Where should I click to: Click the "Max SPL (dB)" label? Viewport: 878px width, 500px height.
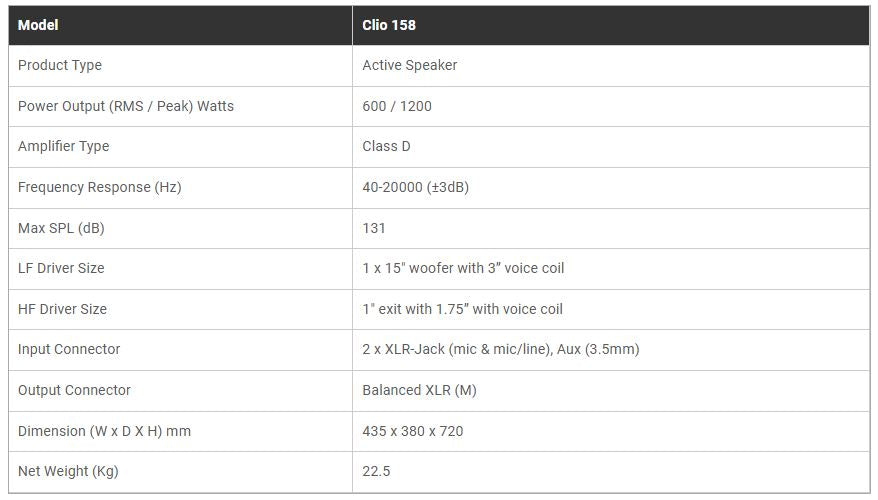point(61,228)
